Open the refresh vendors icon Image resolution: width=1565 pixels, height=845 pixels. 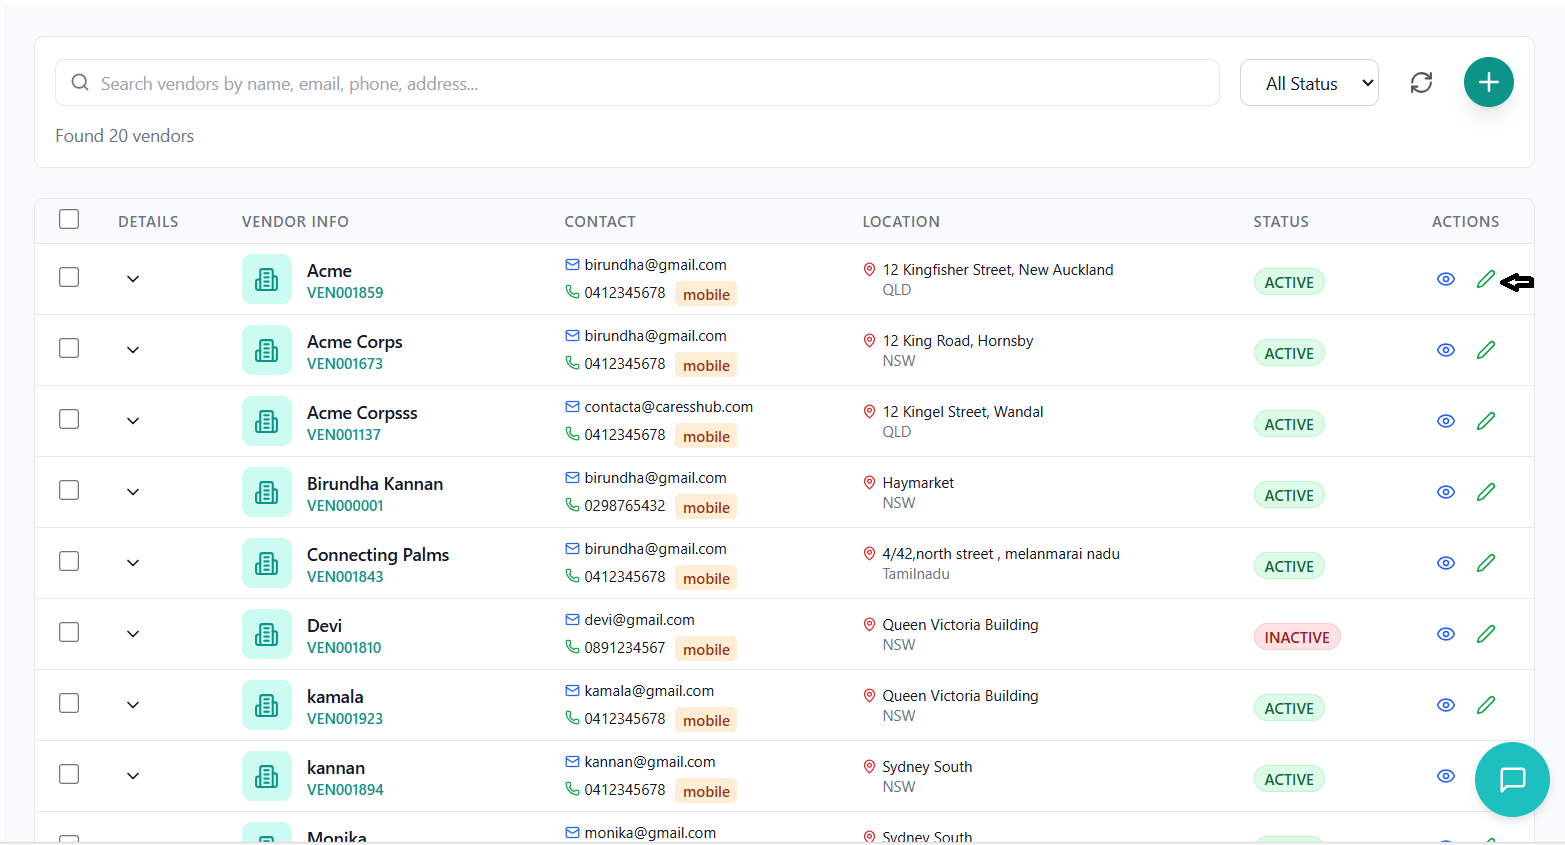(x=1421, y=82)
